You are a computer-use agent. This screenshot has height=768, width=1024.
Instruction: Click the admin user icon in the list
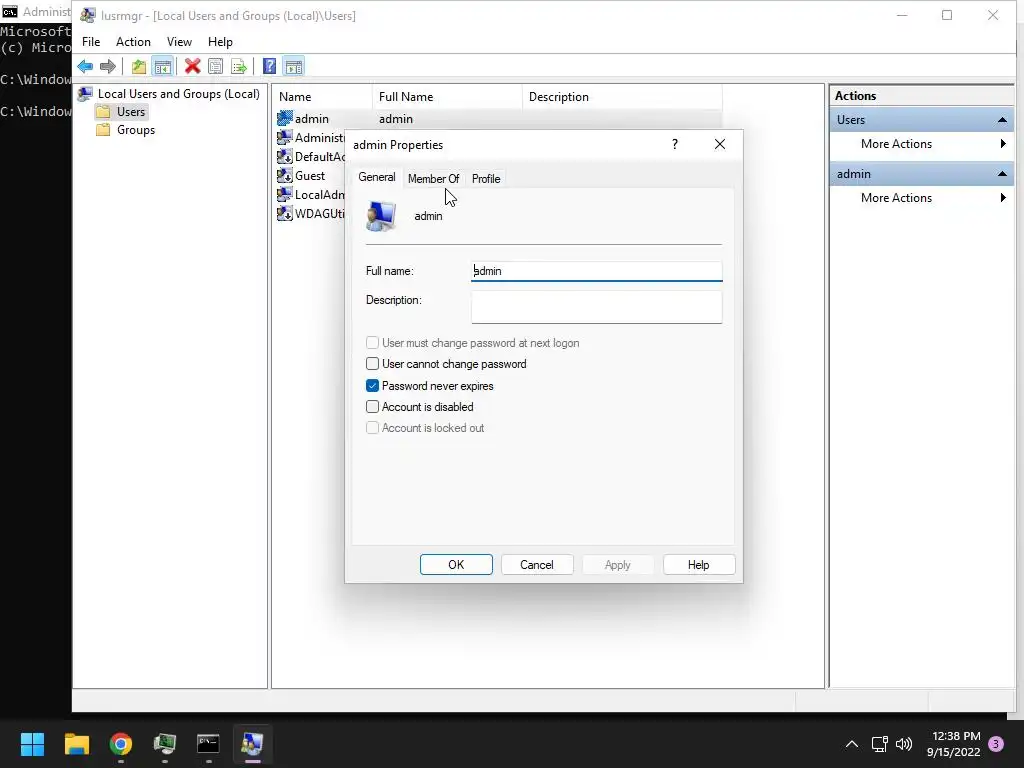coord(284,118)
